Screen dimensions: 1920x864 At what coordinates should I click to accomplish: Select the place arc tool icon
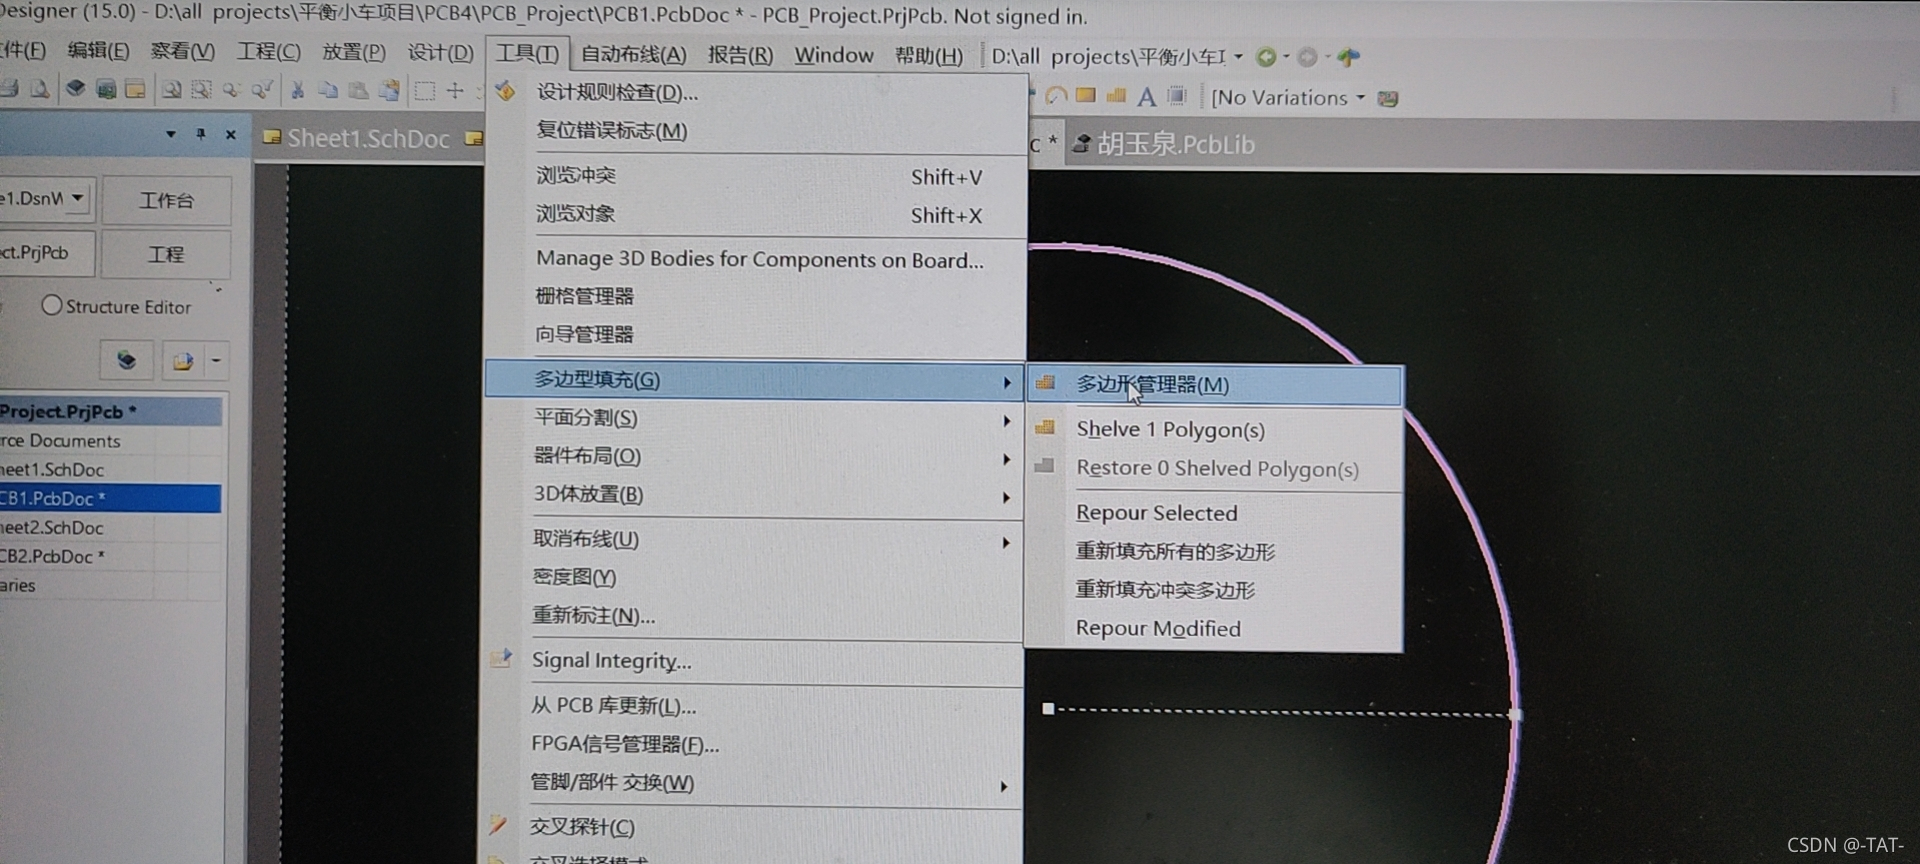pos(1055,96)
